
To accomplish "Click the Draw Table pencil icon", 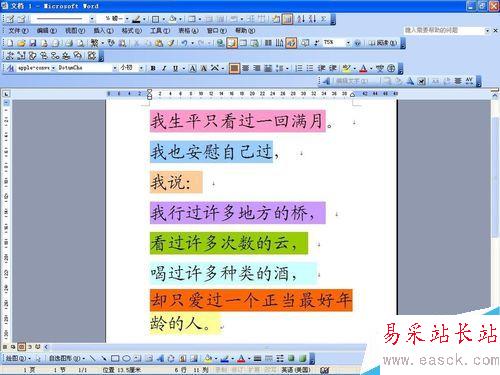I will click(x=10, y=19).
